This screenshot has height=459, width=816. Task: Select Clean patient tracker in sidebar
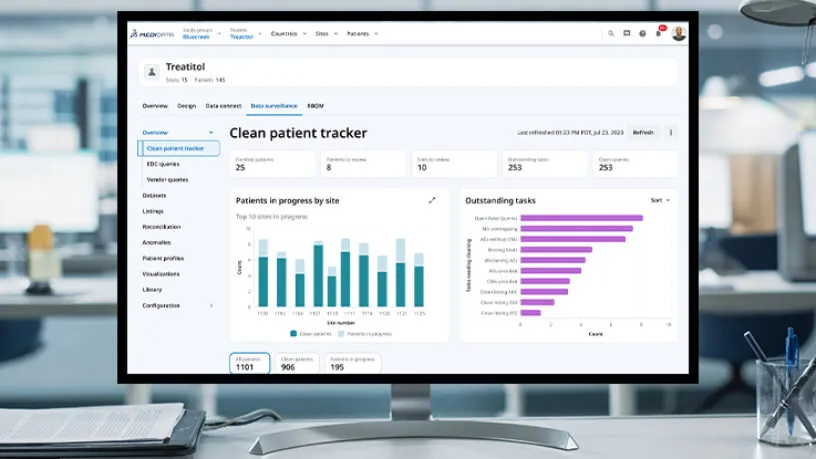178,148
